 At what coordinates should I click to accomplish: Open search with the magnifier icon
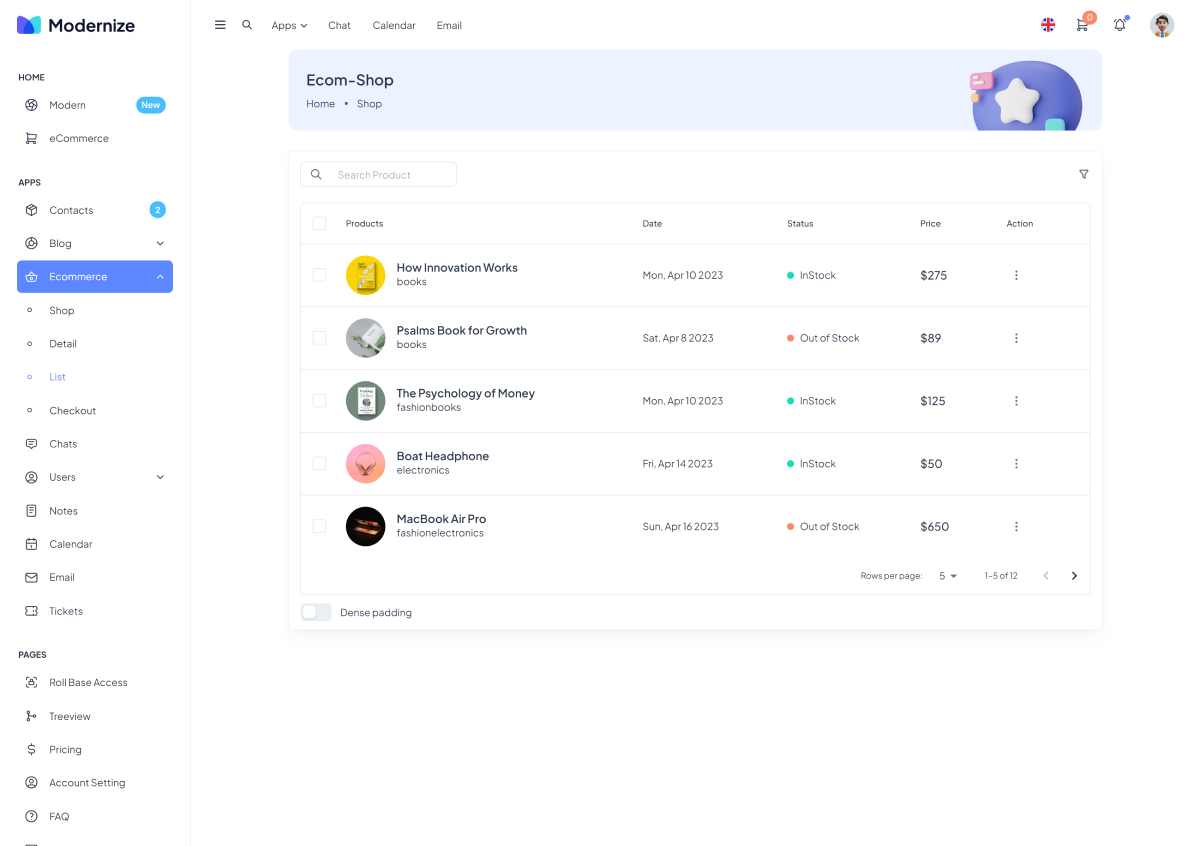(247, 25)
